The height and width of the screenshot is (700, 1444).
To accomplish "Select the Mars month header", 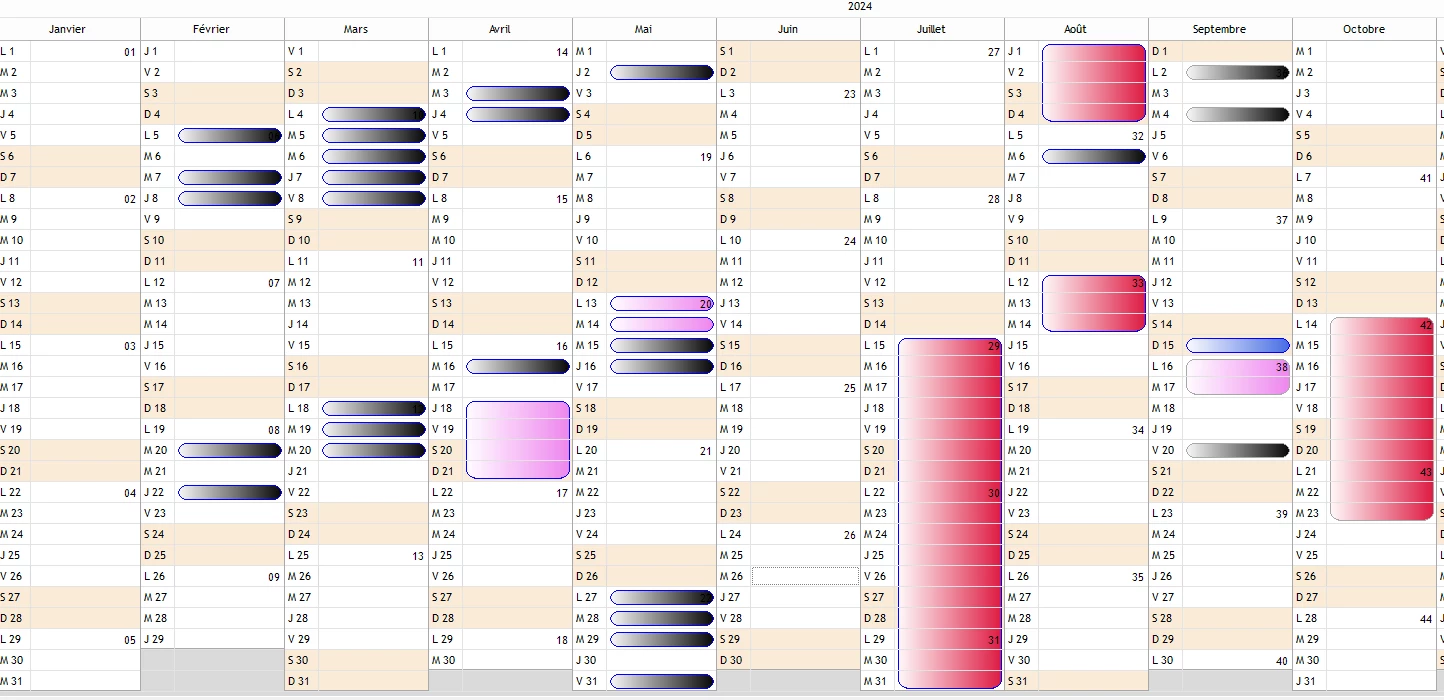I will coord(356,29).
